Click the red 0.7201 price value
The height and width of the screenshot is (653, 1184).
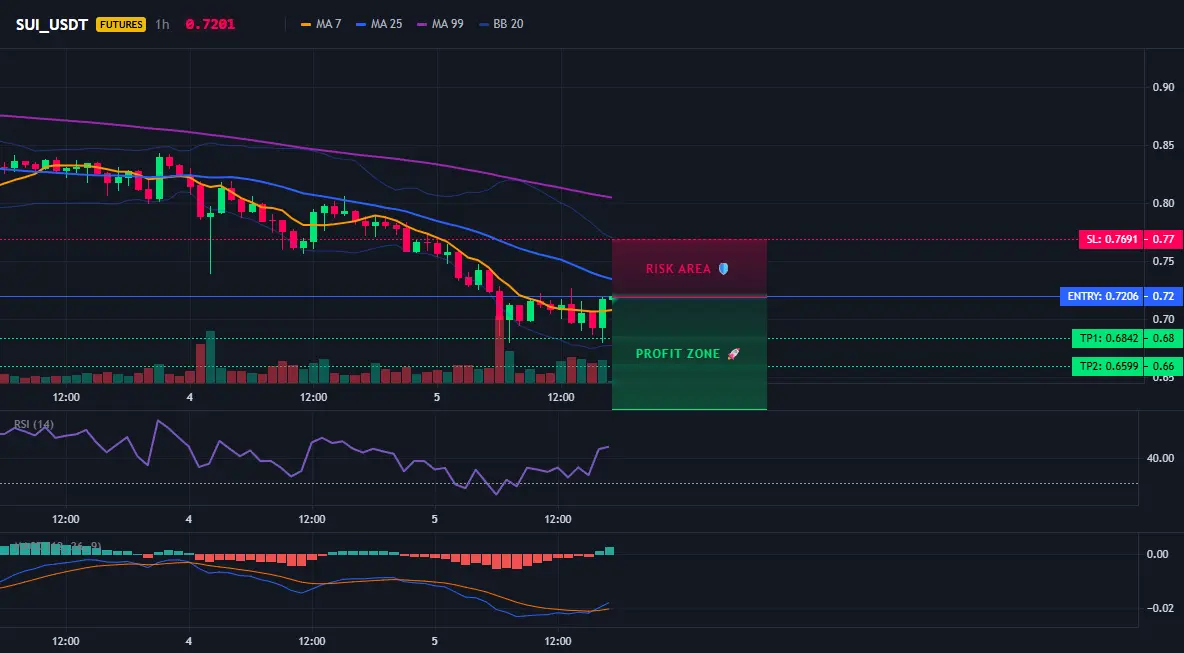[210, 24]
